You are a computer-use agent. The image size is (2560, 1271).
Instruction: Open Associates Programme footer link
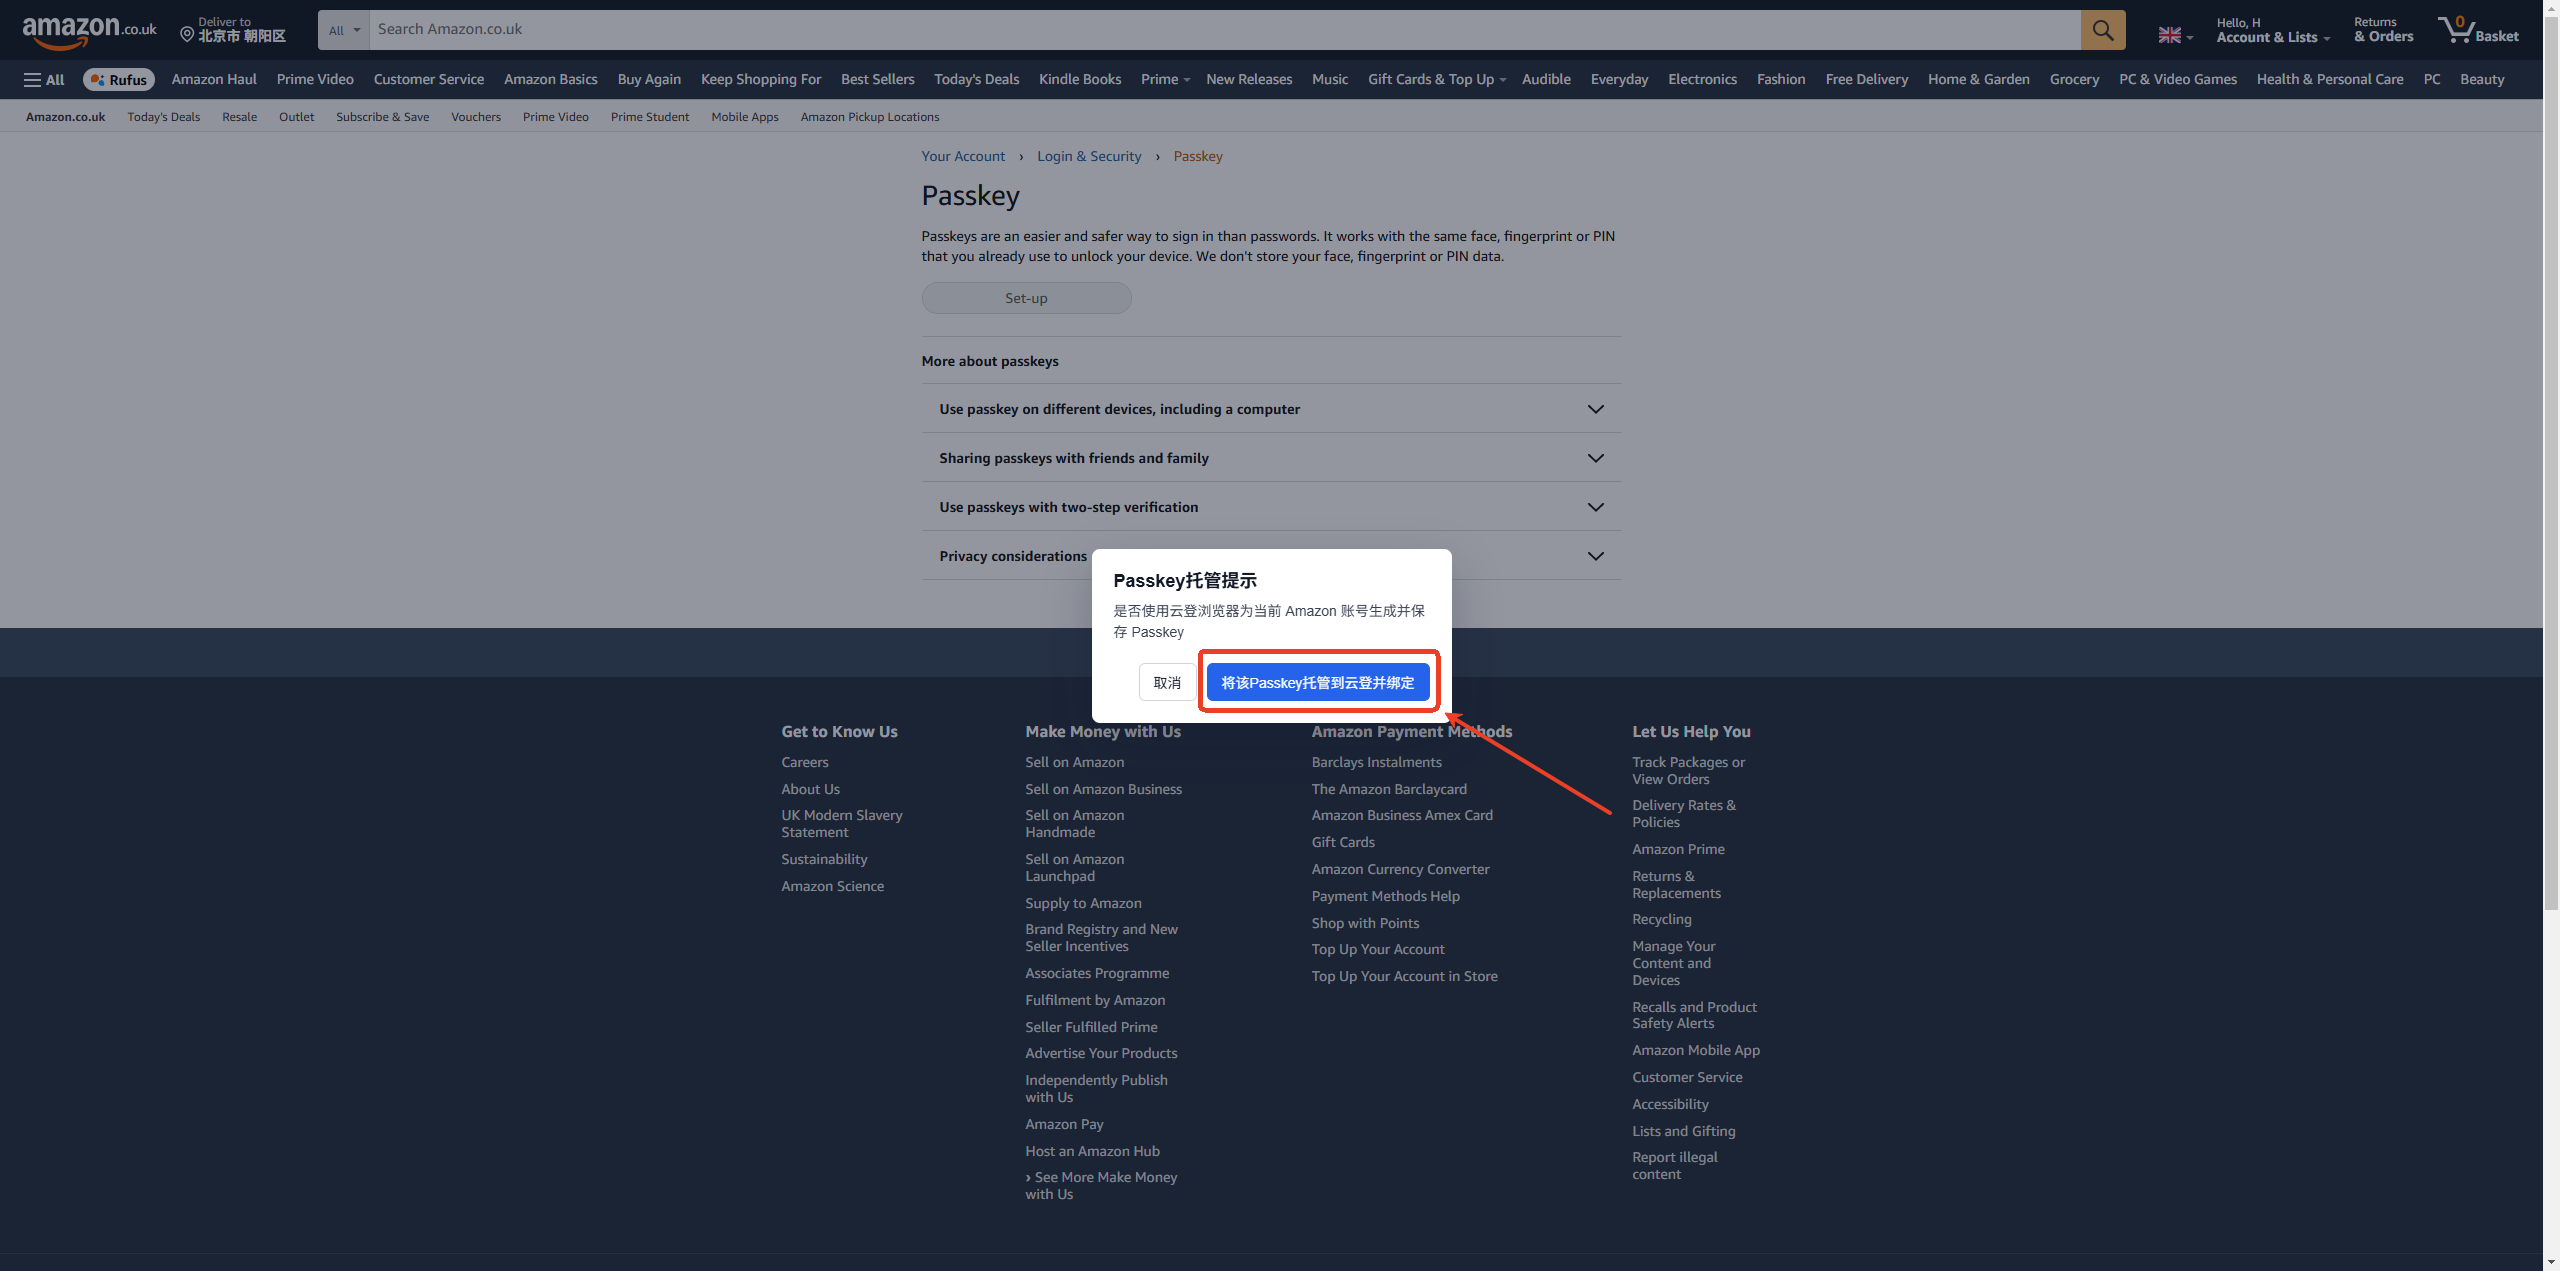click(1097, 974)
